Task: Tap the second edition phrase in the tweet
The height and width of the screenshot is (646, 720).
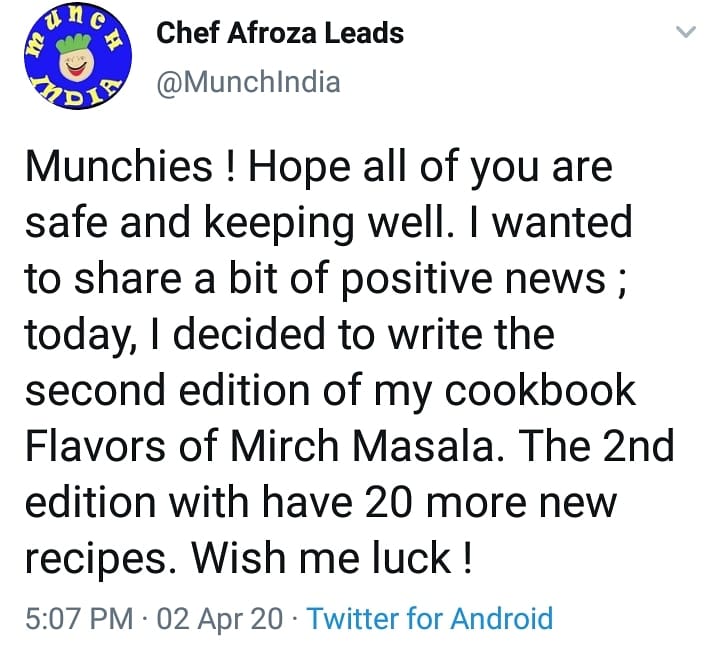Action: (x=167, y=390)
